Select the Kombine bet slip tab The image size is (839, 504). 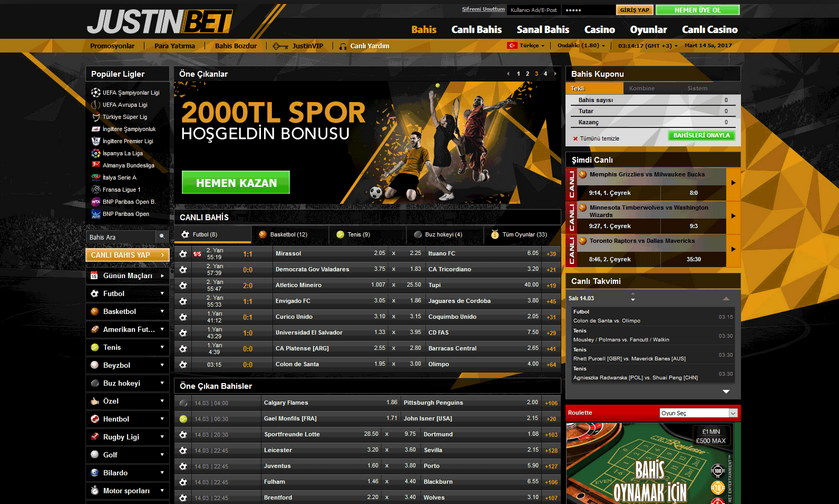642,88
